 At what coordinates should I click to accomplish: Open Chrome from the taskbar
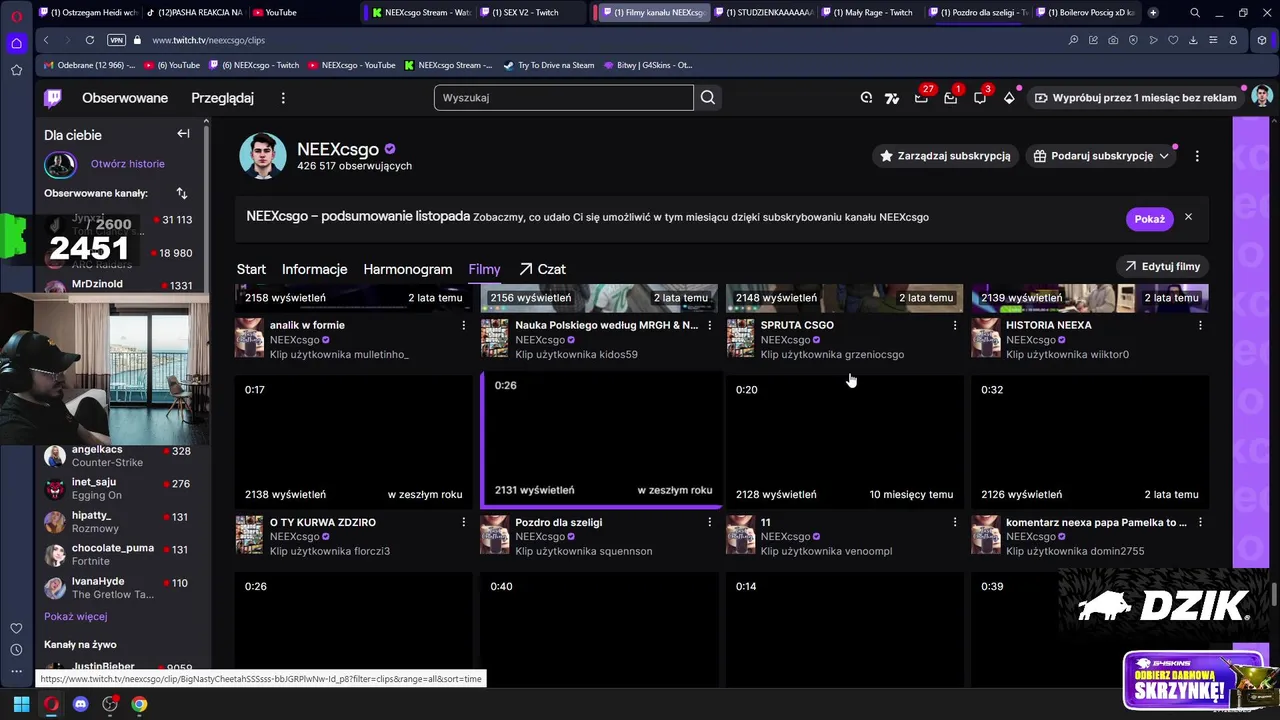pyautogui.click(x=139, y=704)
